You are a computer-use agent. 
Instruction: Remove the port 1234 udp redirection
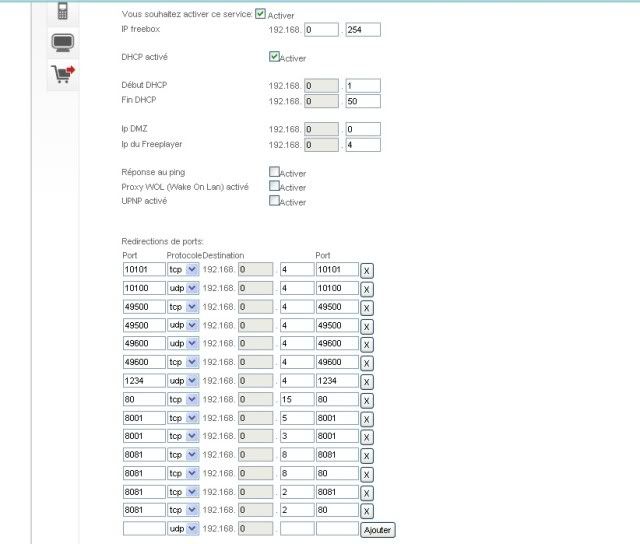pyautogui.click(x=367, y=381)
